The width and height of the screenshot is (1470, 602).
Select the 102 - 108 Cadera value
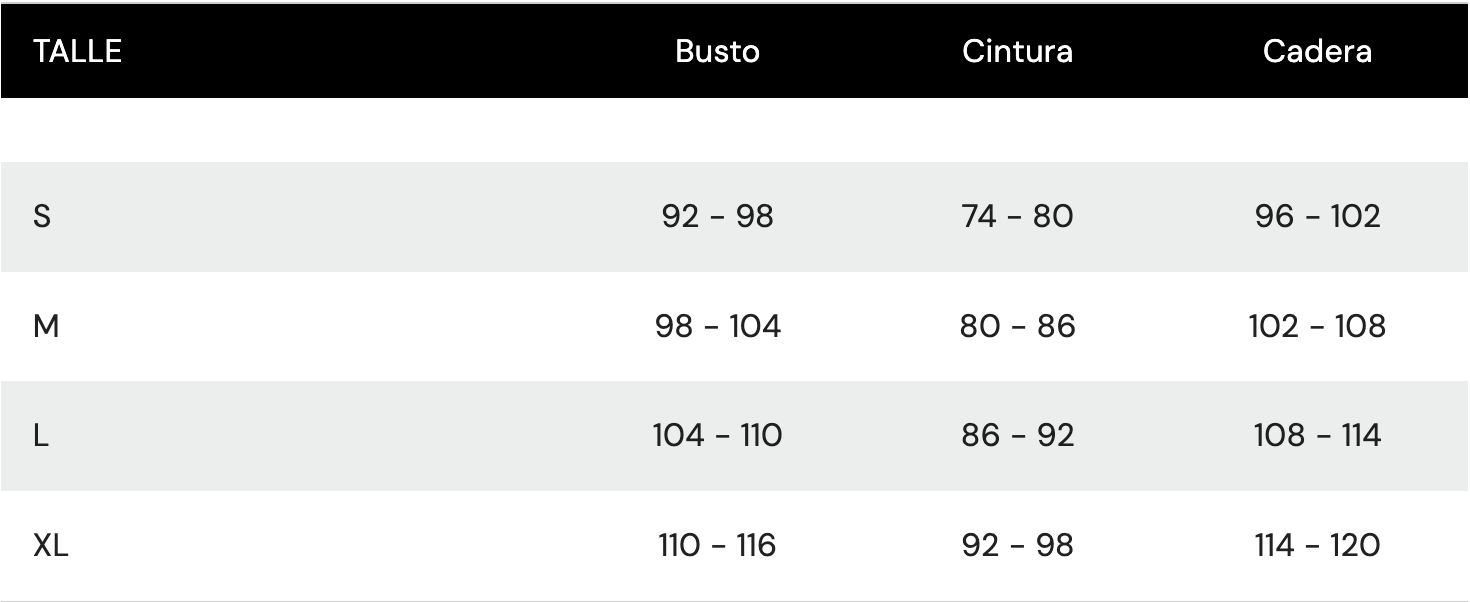pyautogui.click(x=1317, y=326)
